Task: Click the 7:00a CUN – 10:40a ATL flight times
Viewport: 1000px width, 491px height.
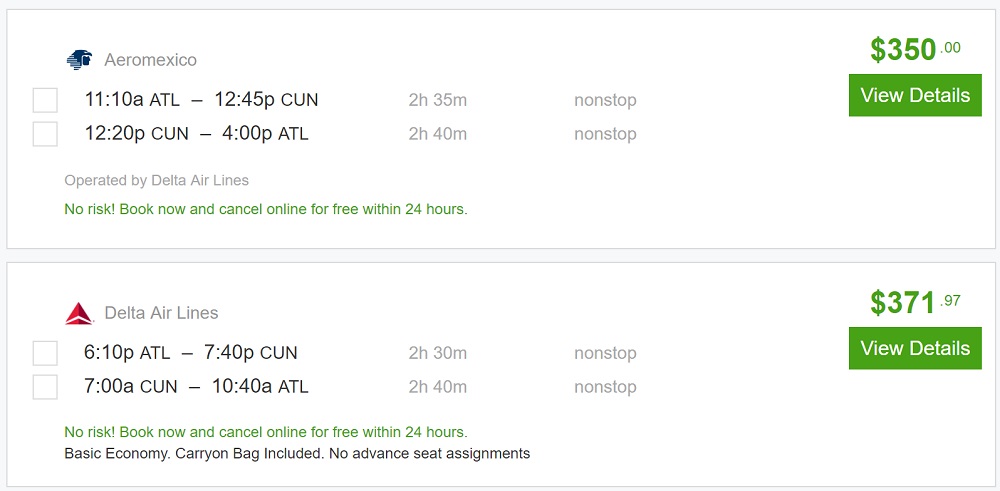Action: [x=196, y=387]
